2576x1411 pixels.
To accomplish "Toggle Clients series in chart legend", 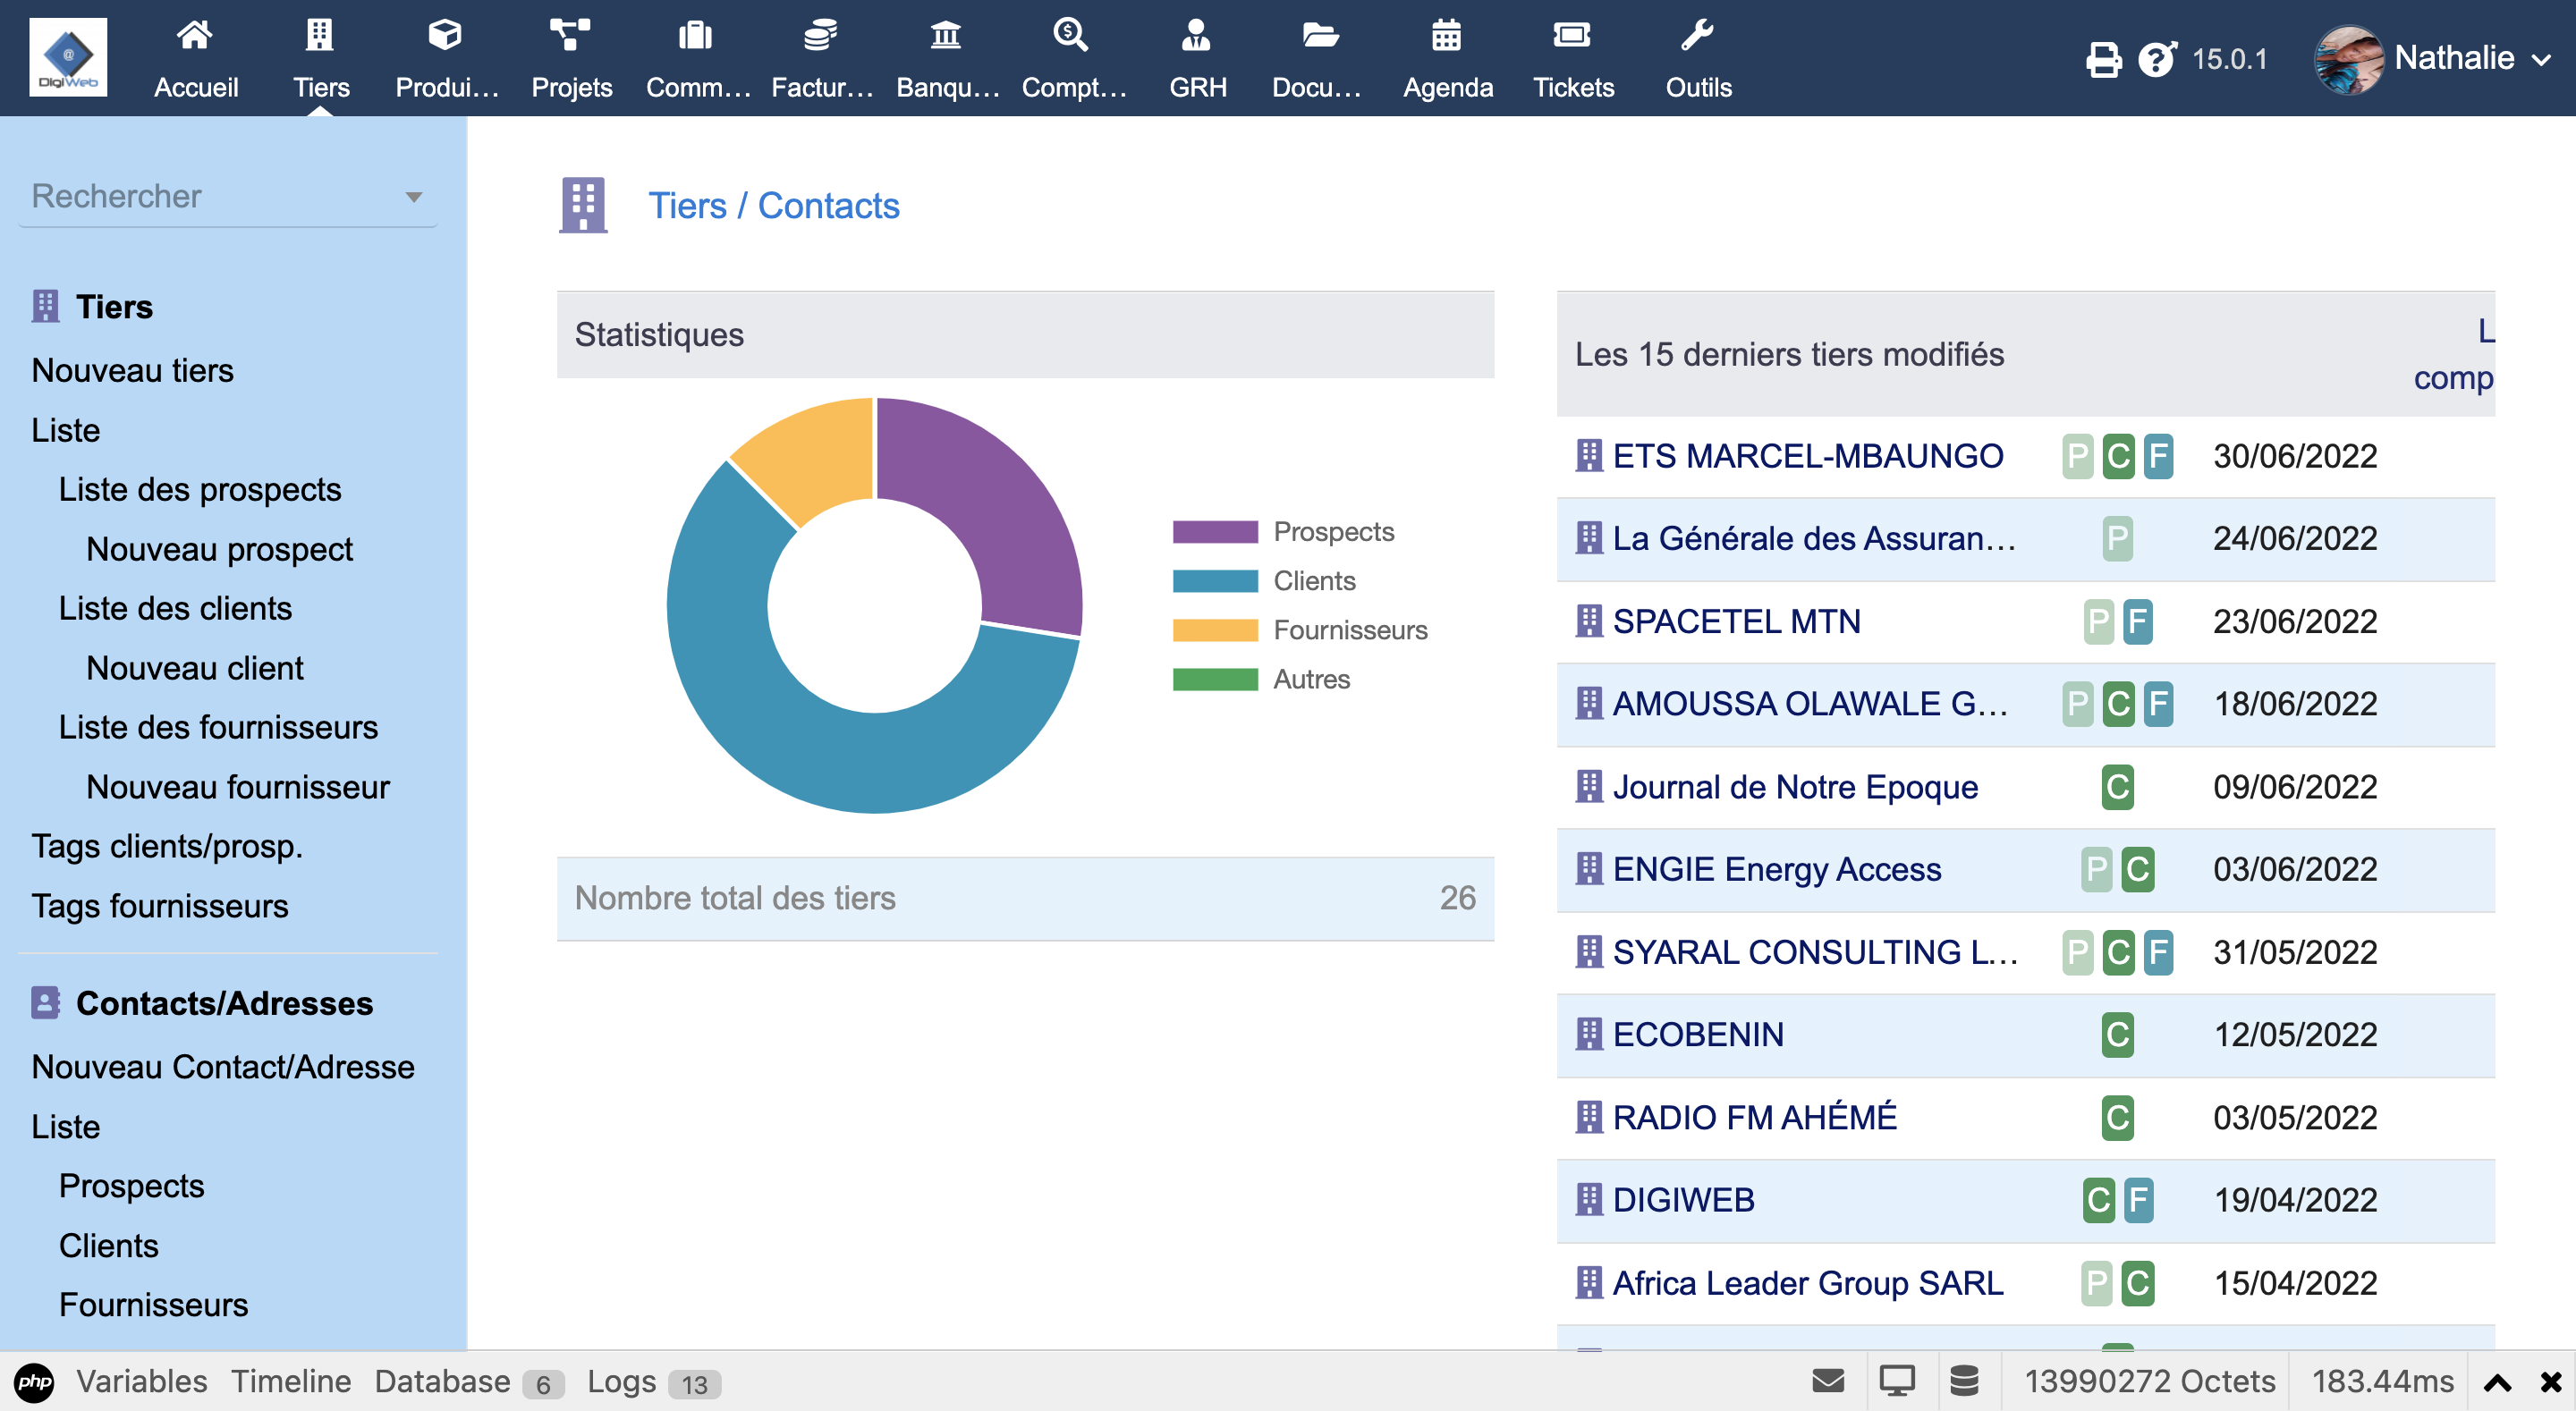I will click(1313, 581).
